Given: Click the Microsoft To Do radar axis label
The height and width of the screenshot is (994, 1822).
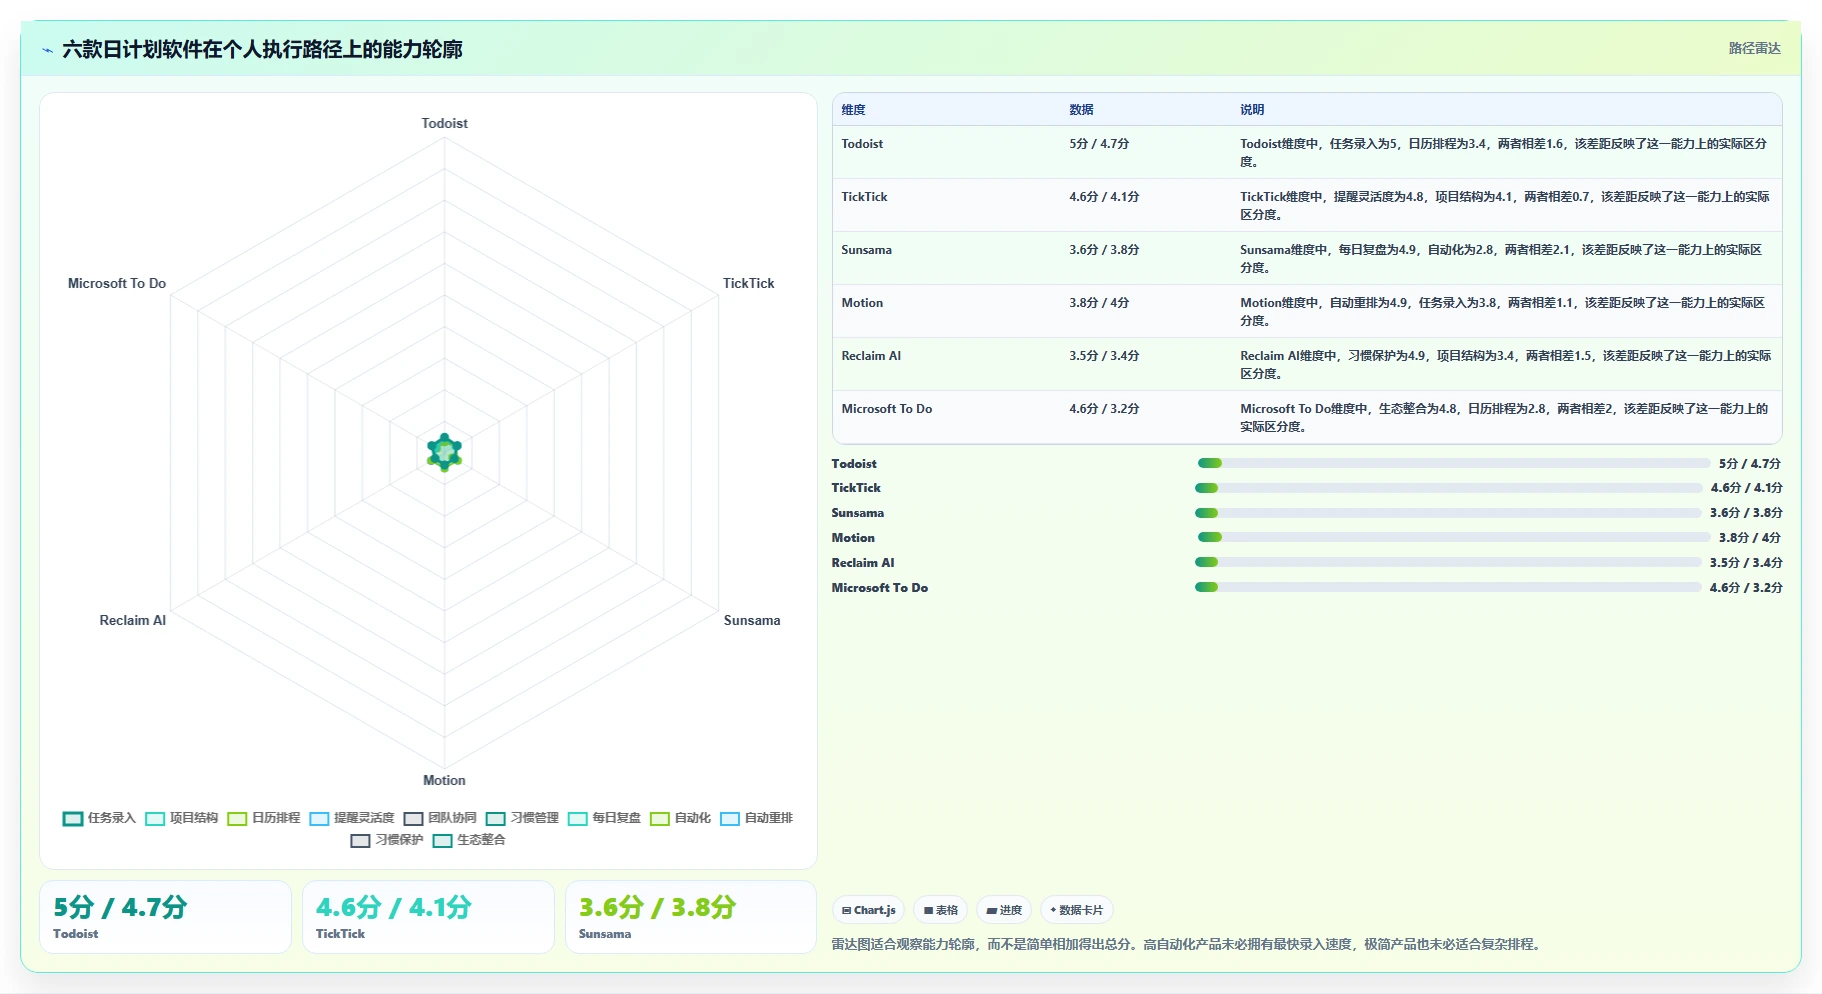Looking at the screenshot, I should 117,283.
